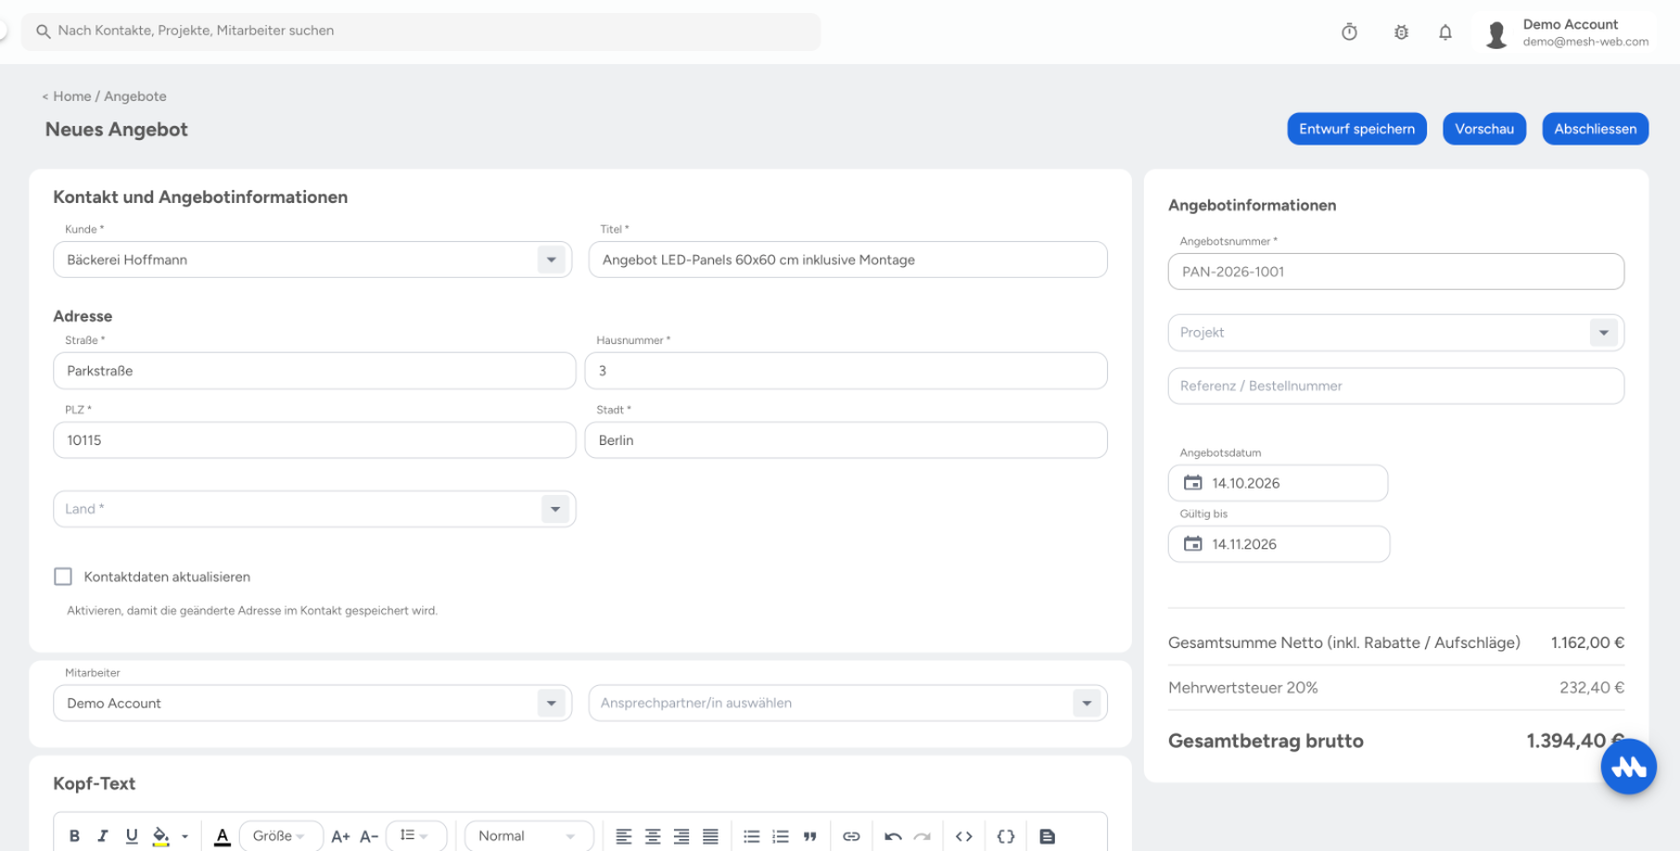Open the notifications bell
Image resolution: width=1680 pixels, height=851 pixels.
pos(1445,32)
